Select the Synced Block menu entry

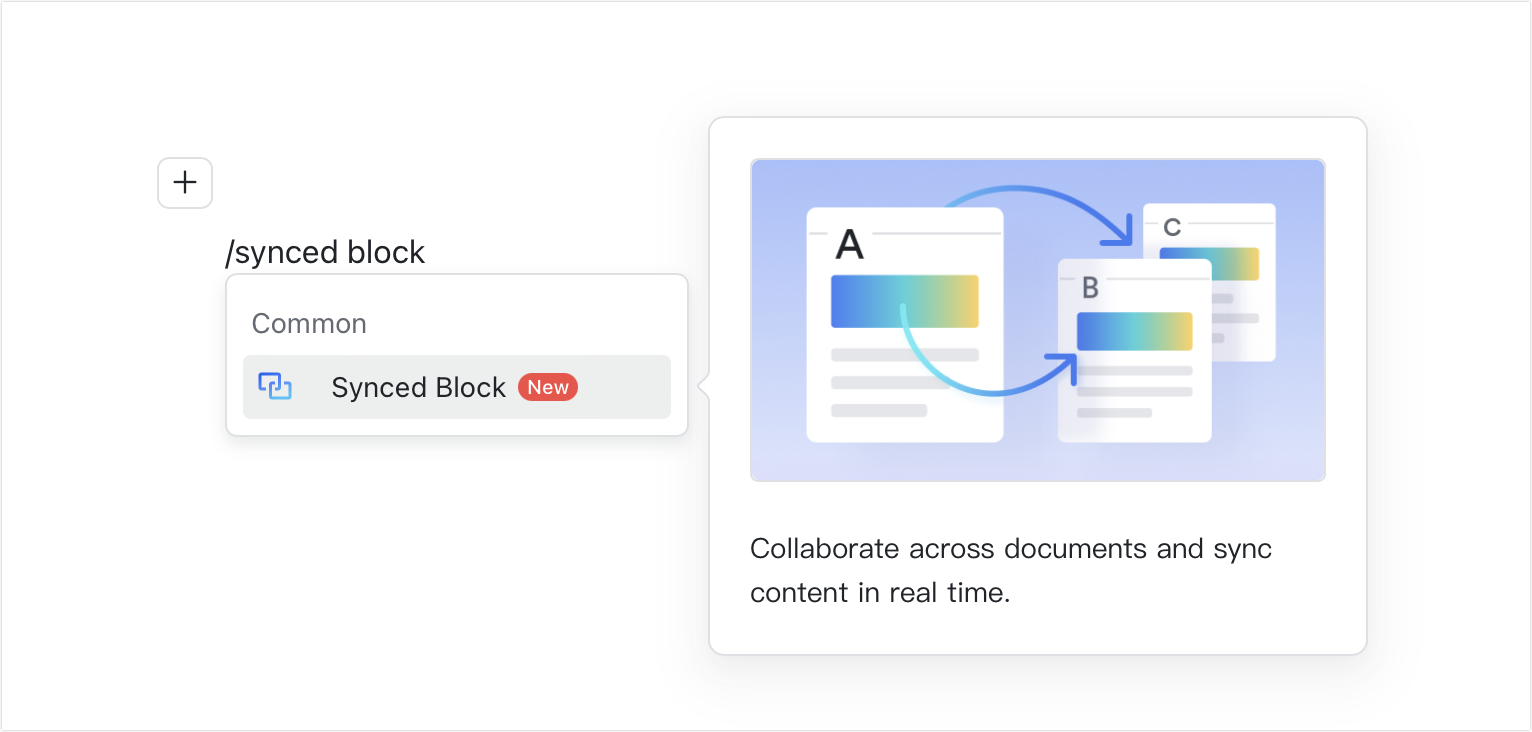(x=418, y=387)
